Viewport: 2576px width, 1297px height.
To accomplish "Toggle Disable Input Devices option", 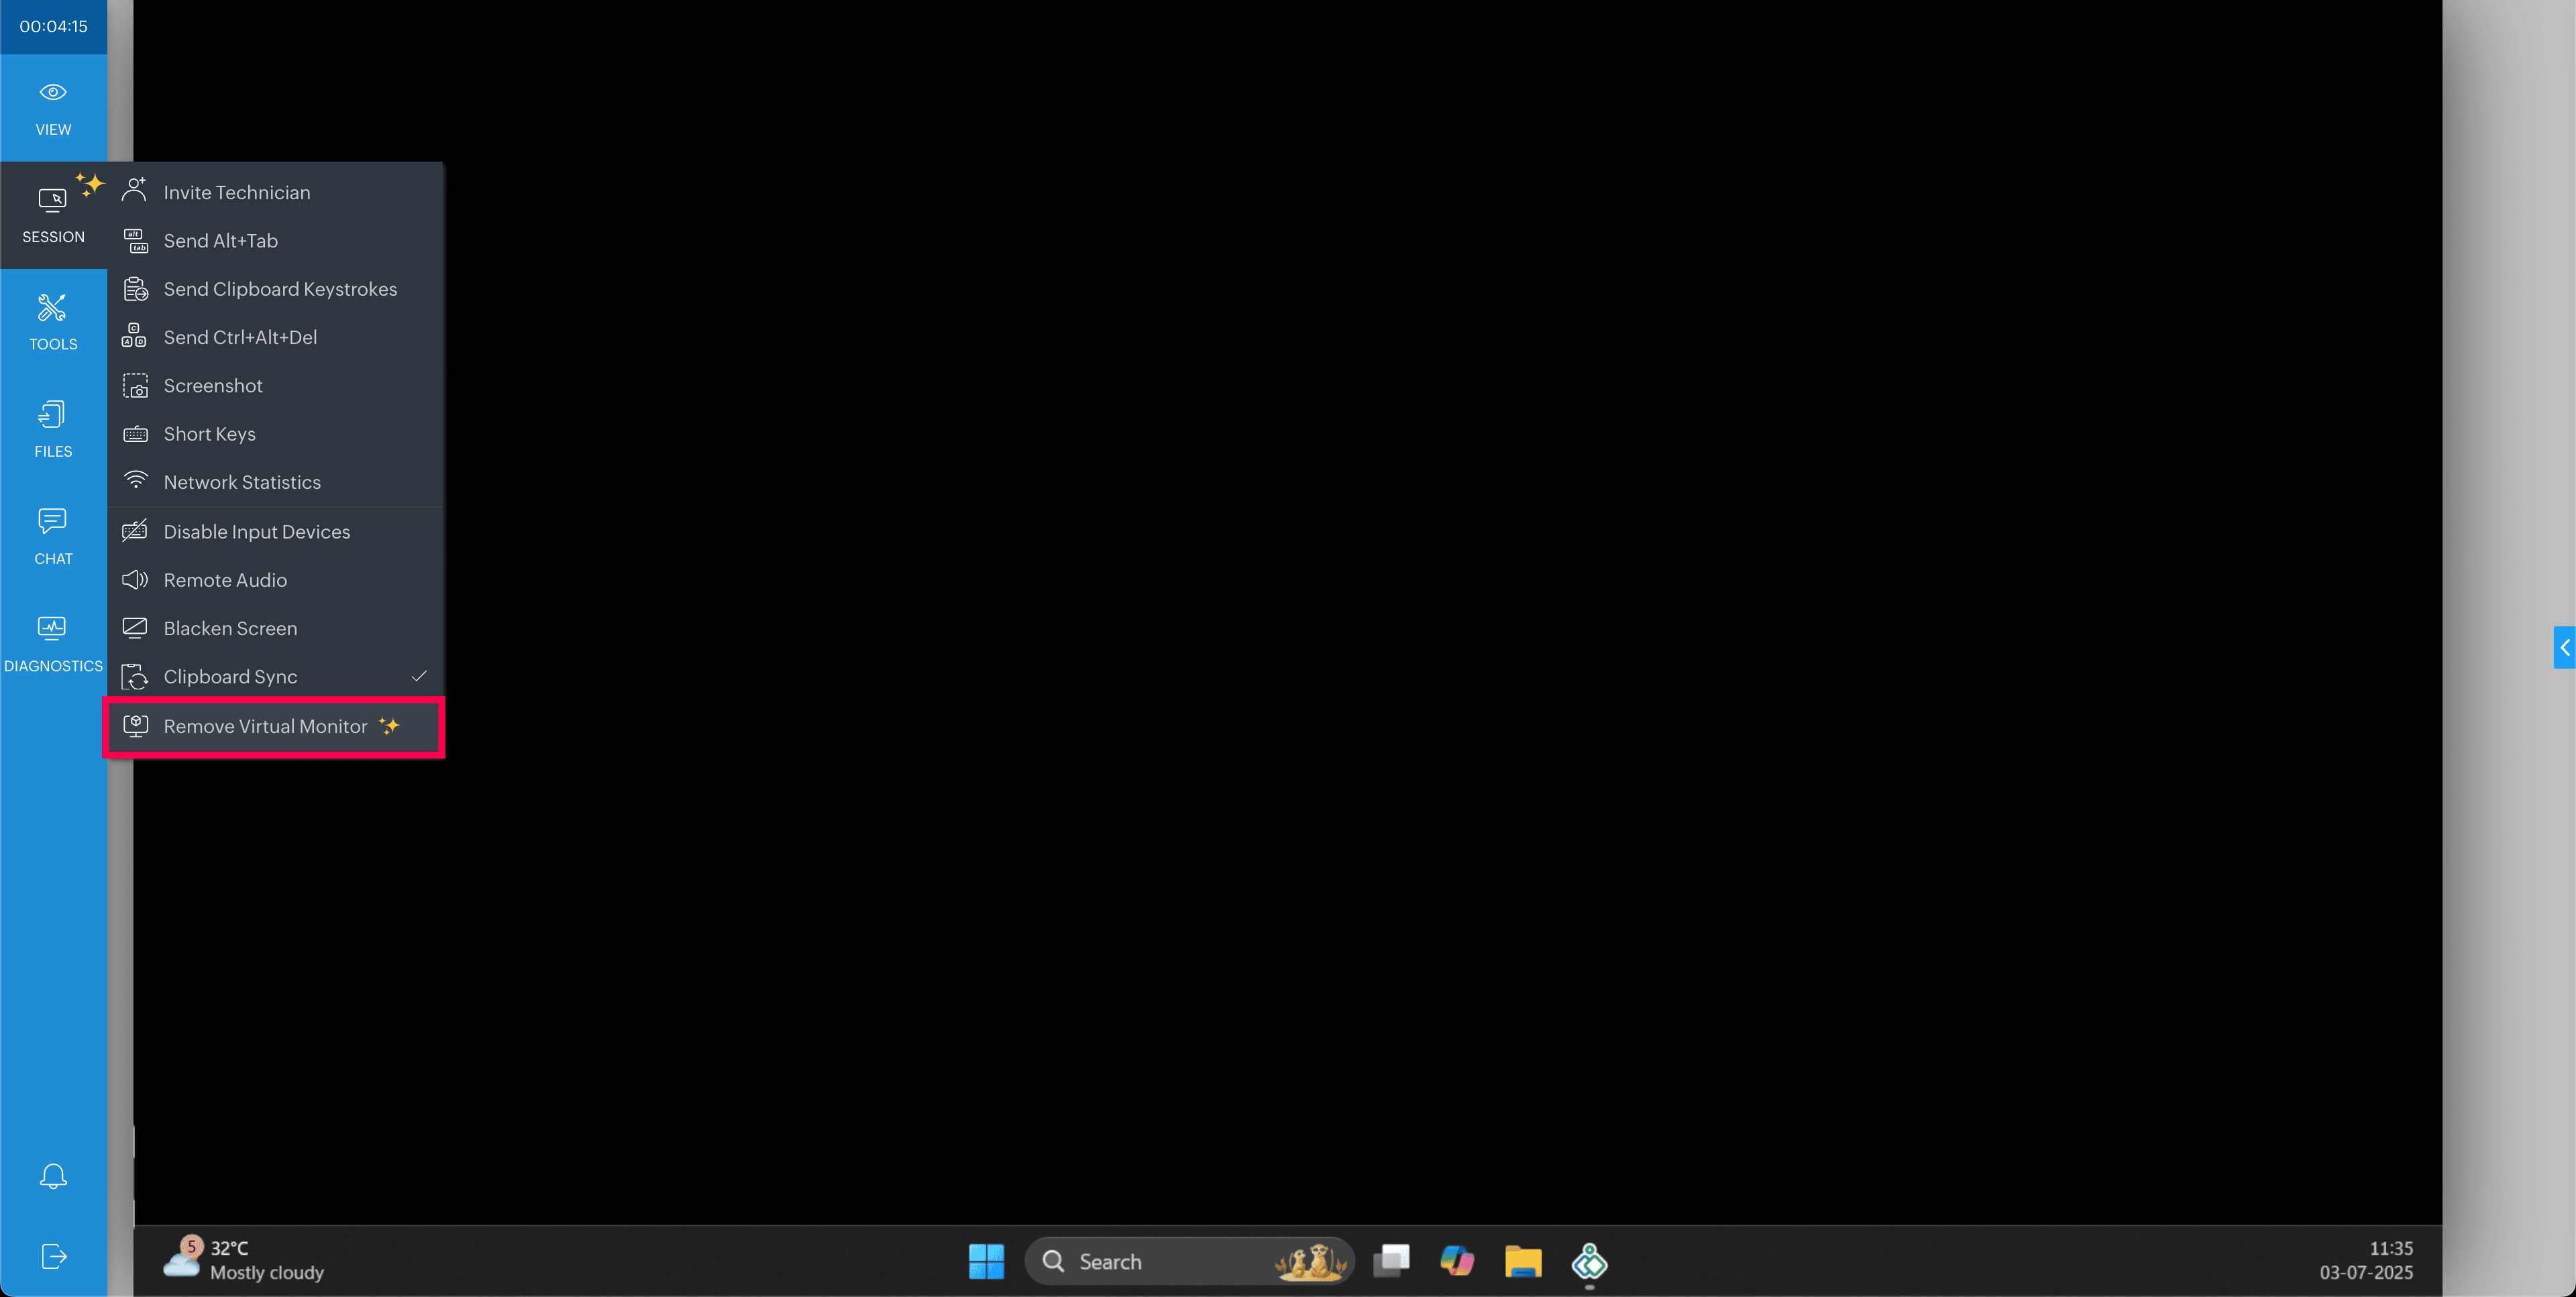I will pos(257,532).
